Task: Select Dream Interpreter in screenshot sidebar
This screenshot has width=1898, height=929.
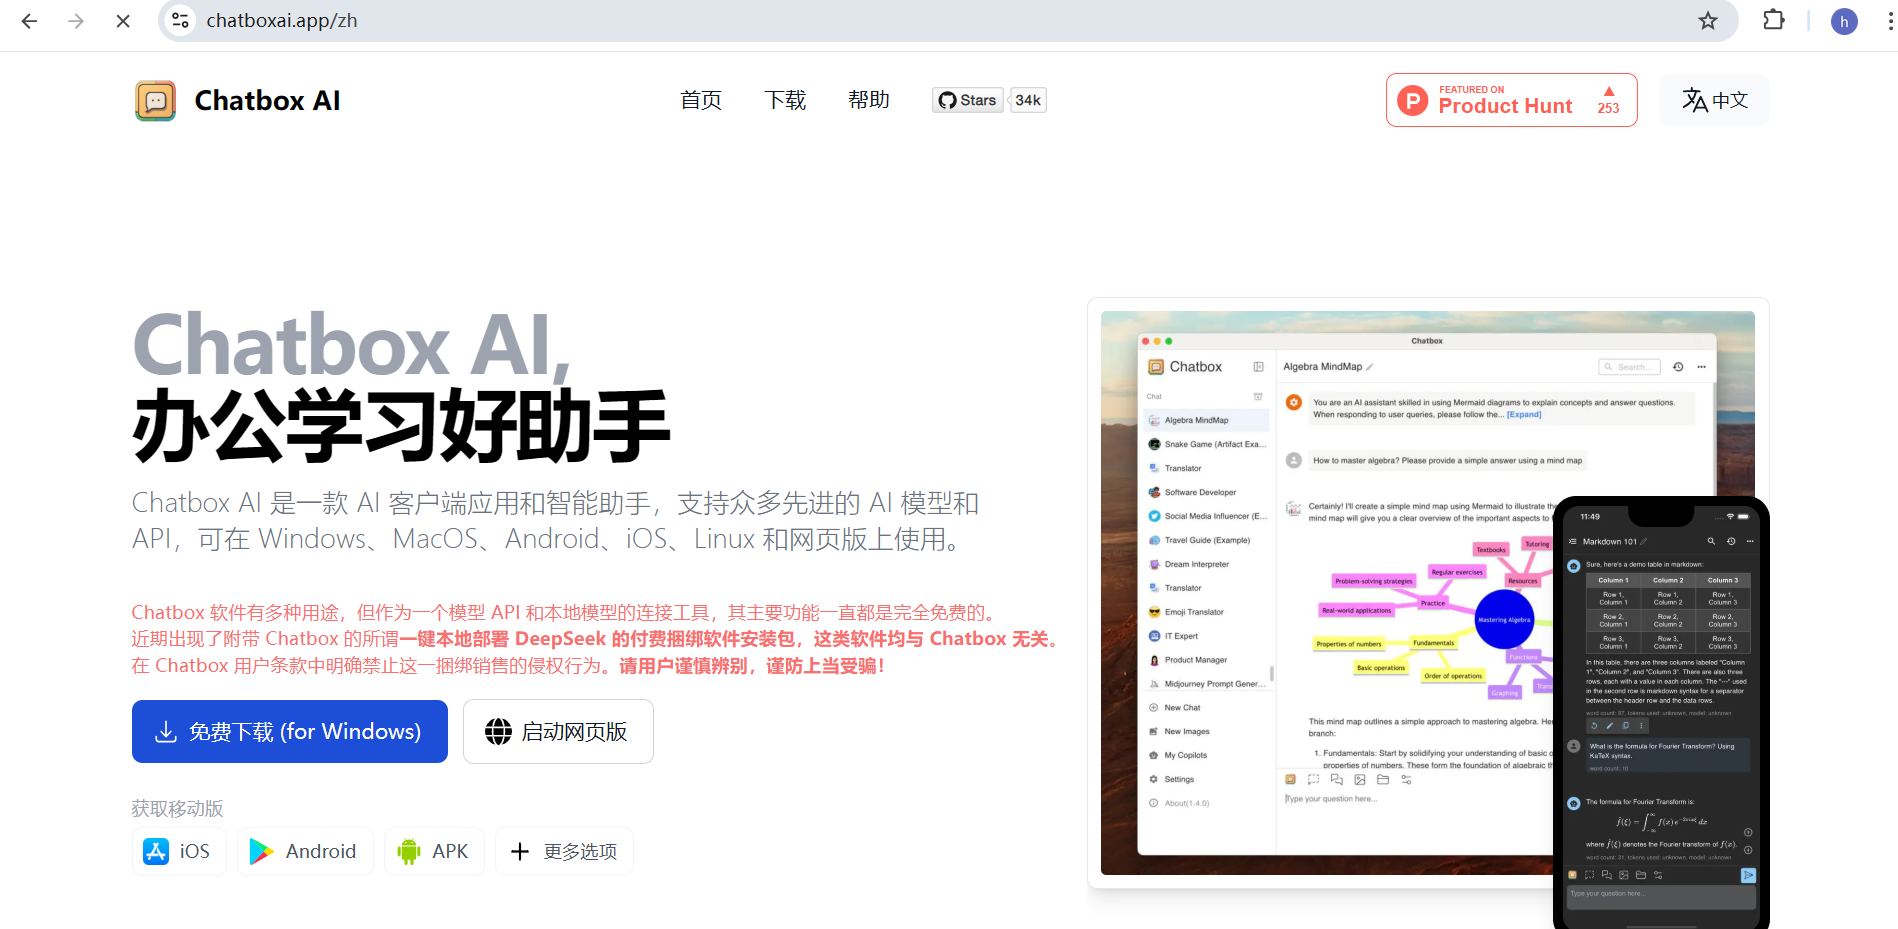Action: coord(1206,564)
